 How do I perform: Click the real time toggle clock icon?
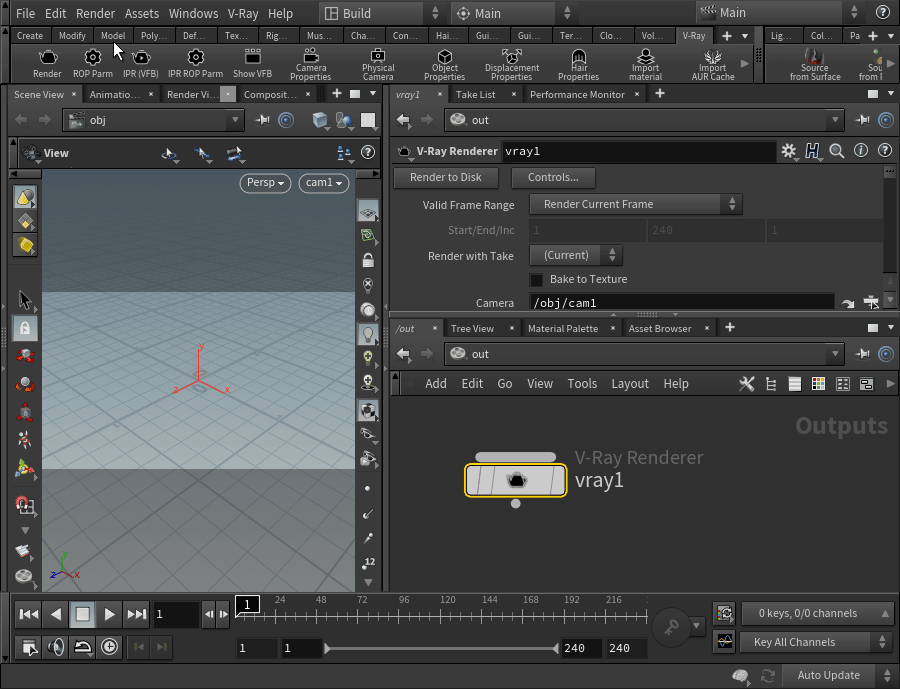coord(109,647)
